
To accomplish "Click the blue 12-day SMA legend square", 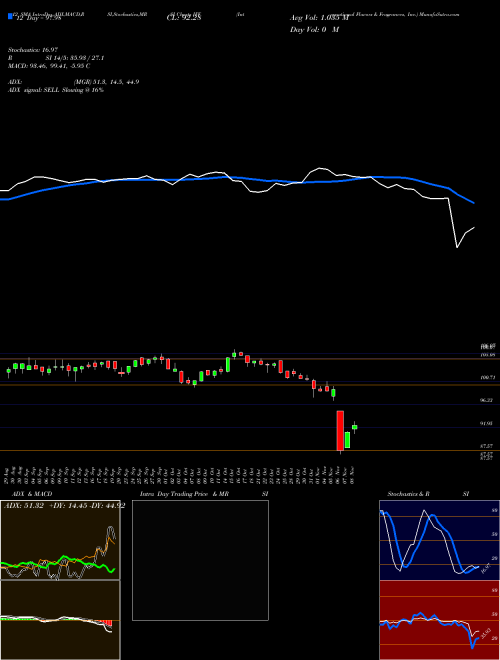I will tap(10, 16).
